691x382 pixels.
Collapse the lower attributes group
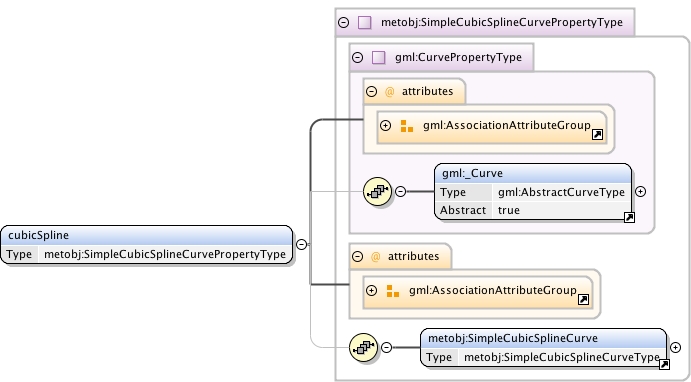pyautogui.click(x=357, y=256)
